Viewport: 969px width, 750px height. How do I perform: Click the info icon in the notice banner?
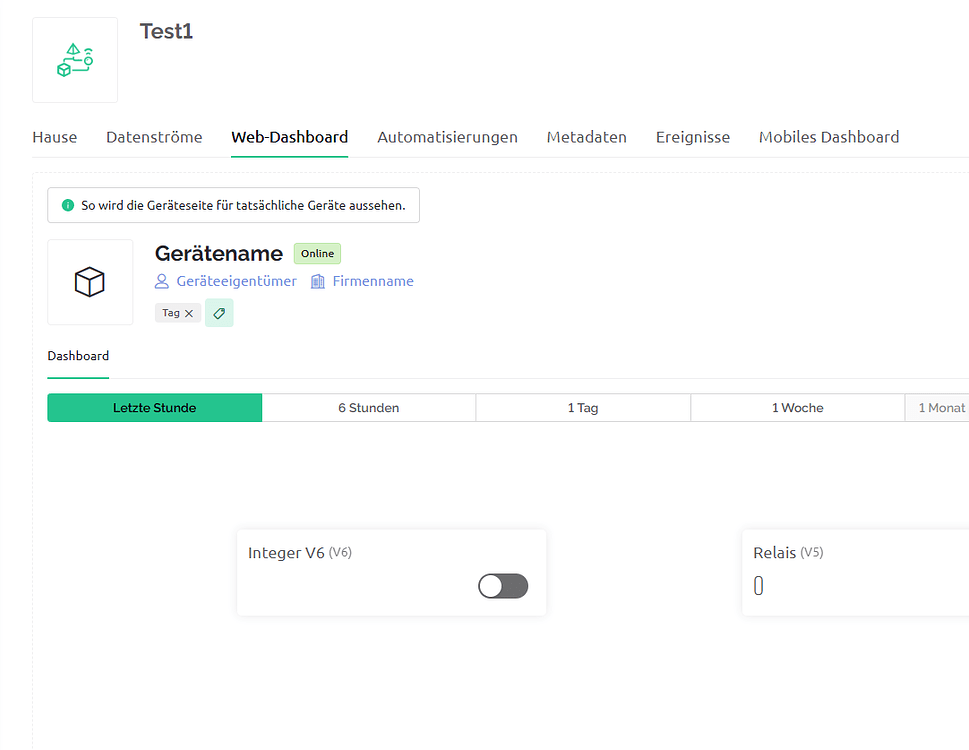click(68, 205)
